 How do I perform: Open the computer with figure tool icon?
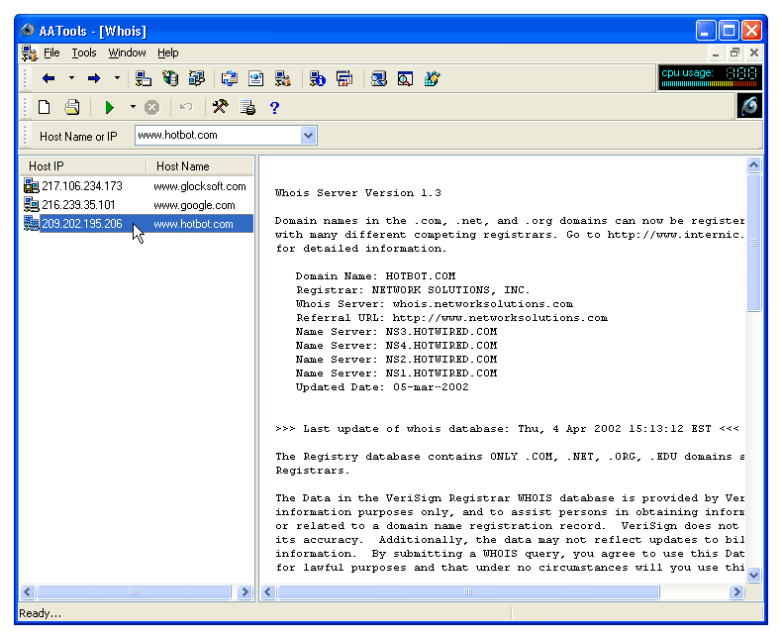(283, 78)
